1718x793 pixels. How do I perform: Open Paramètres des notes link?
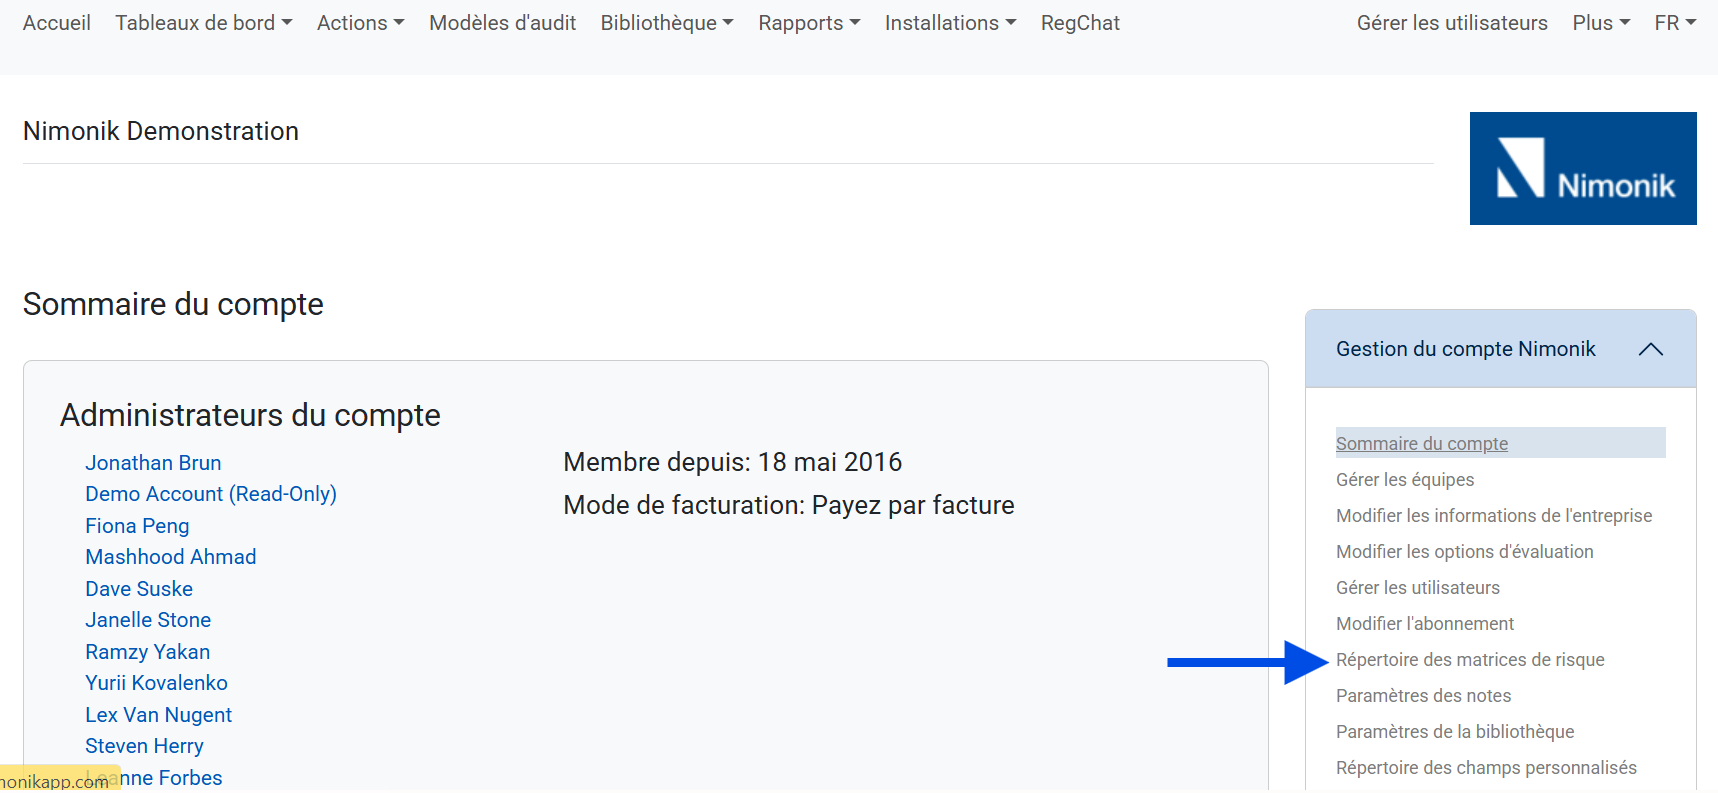pos(1423,695)
